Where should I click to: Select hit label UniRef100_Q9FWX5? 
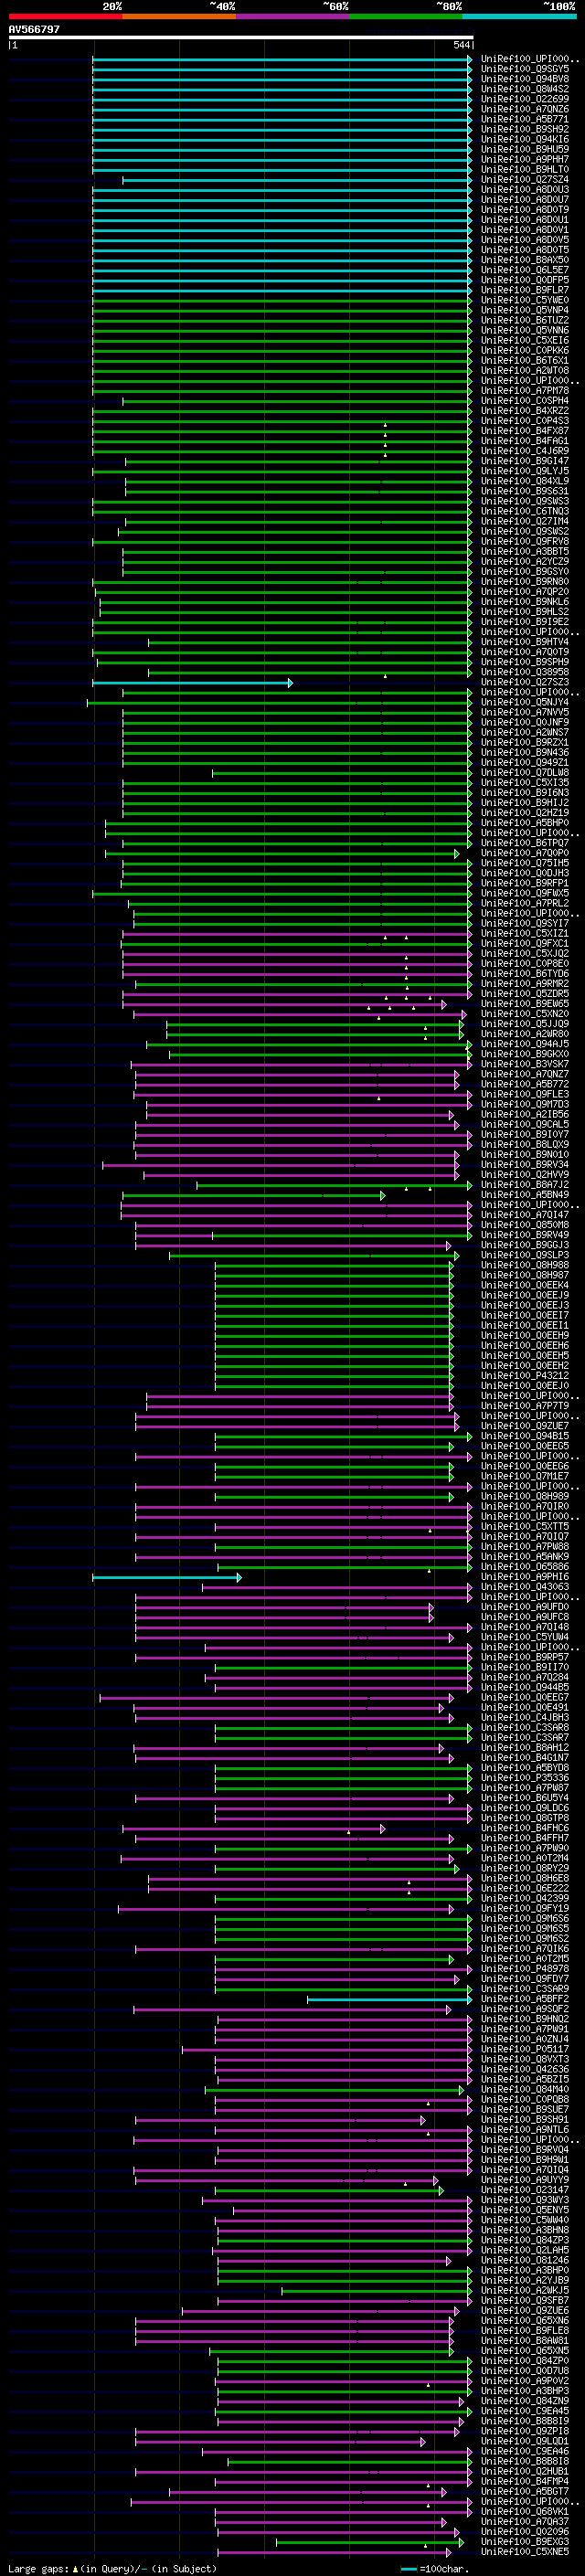(x=524, y=893)
